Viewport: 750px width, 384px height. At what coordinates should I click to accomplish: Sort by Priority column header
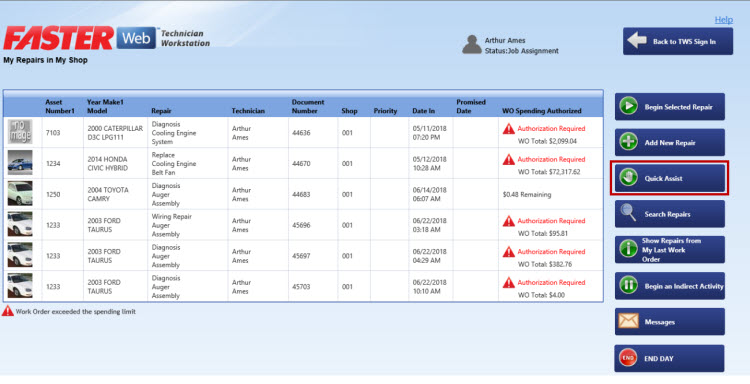pos(385,111)
